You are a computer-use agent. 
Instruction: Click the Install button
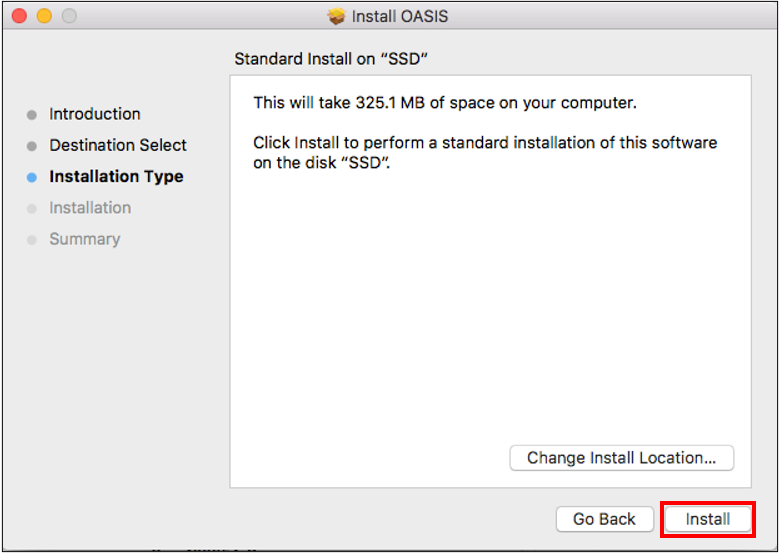click(x=708, y=519)
